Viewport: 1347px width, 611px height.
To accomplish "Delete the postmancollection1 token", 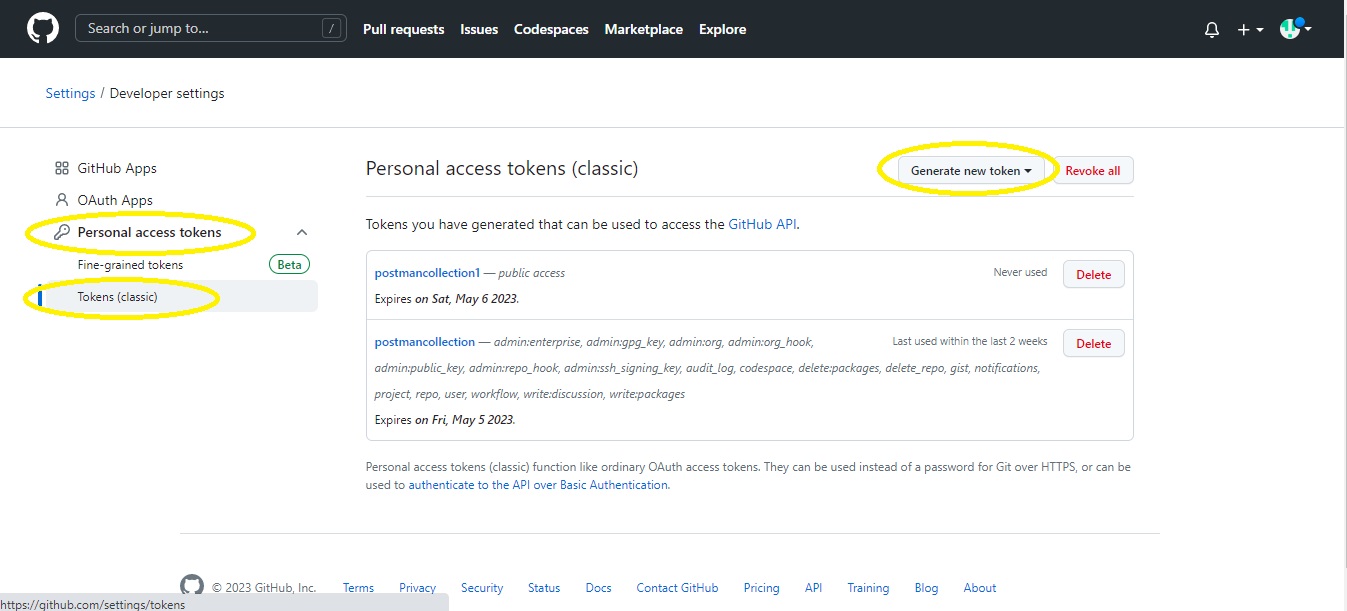I will 1093,274.
